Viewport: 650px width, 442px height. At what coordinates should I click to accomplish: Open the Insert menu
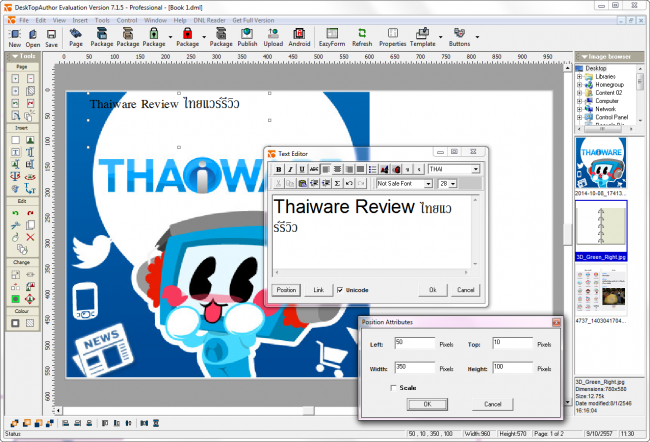[x=80, y=20]
